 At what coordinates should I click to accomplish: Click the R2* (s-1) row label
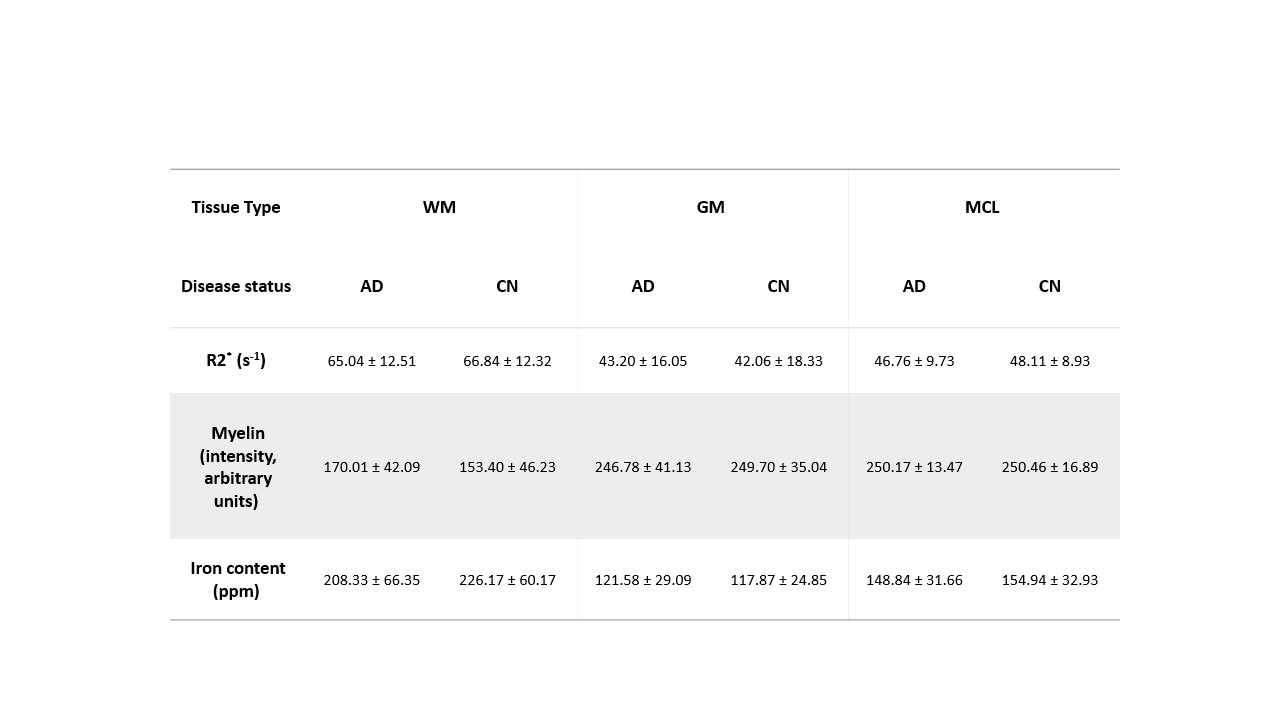click(x=236, y=360)
